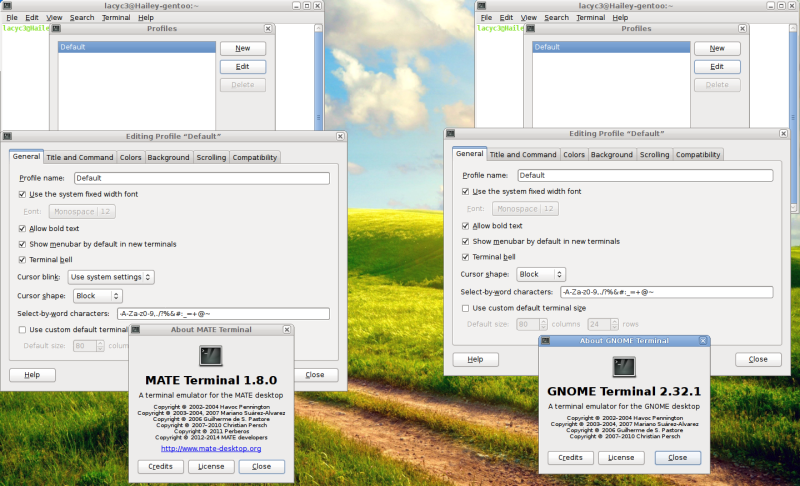Click window menu icon of right terminal titlebar

[x=481, y=6]
